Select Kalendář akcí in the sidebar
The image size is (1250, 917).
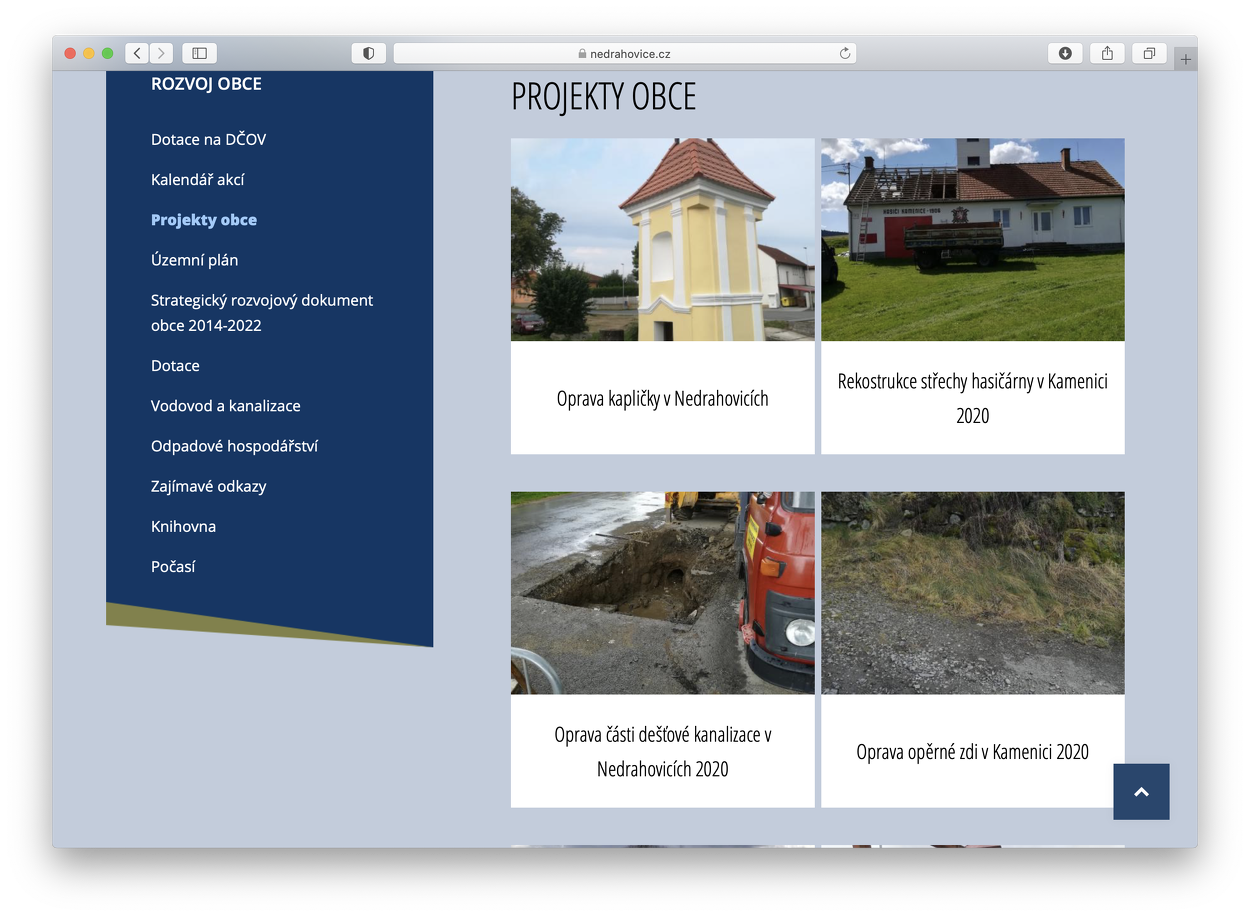coord(197,180)
